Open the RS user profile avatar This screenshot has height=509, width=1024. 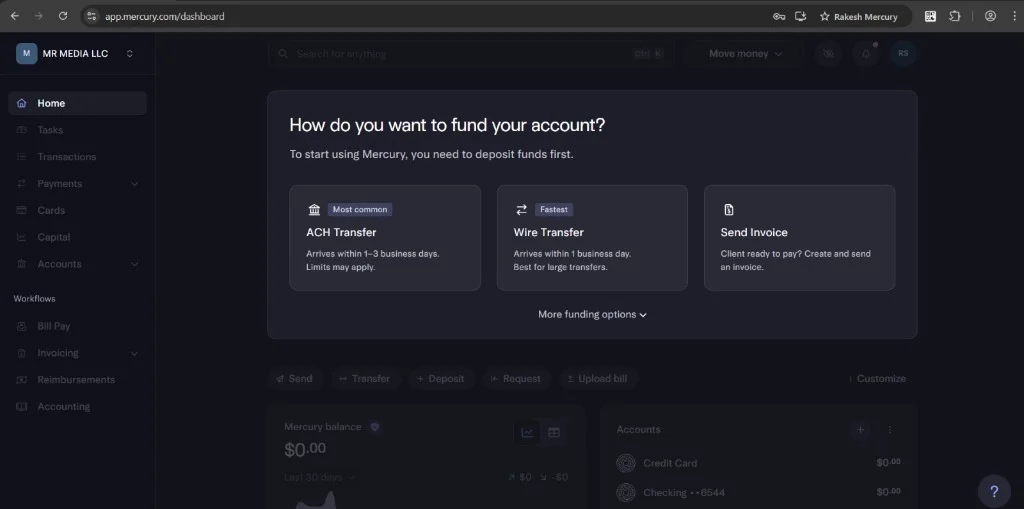tap(903, 54)
